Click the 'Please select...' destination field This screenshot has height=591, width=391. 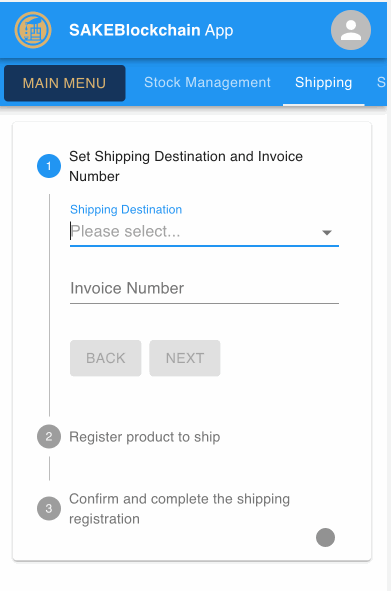coord(204,231)
